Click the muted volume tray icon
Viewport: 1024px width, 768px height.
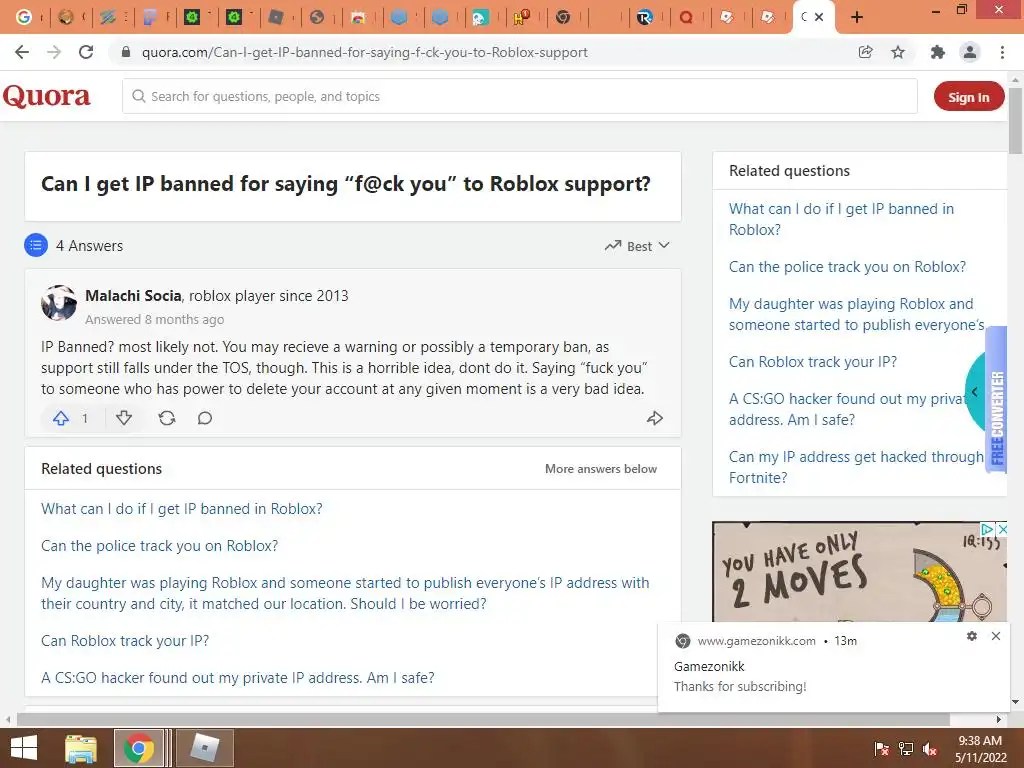929,749
